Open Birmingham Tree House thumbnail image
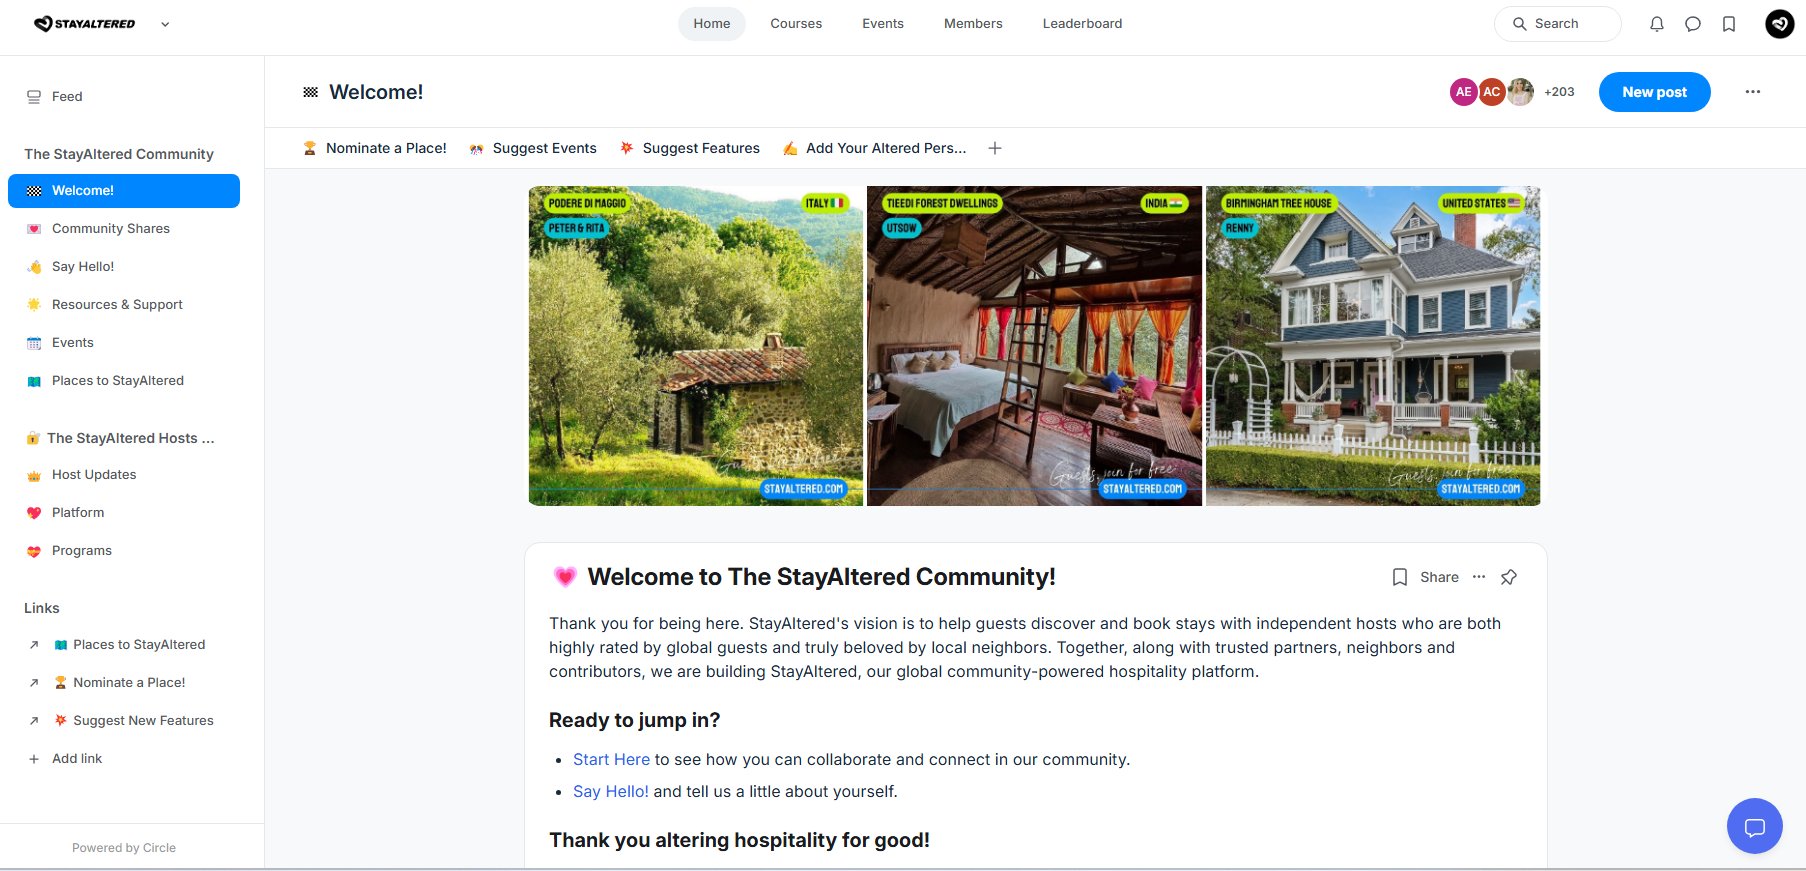 pos(1373,346)
